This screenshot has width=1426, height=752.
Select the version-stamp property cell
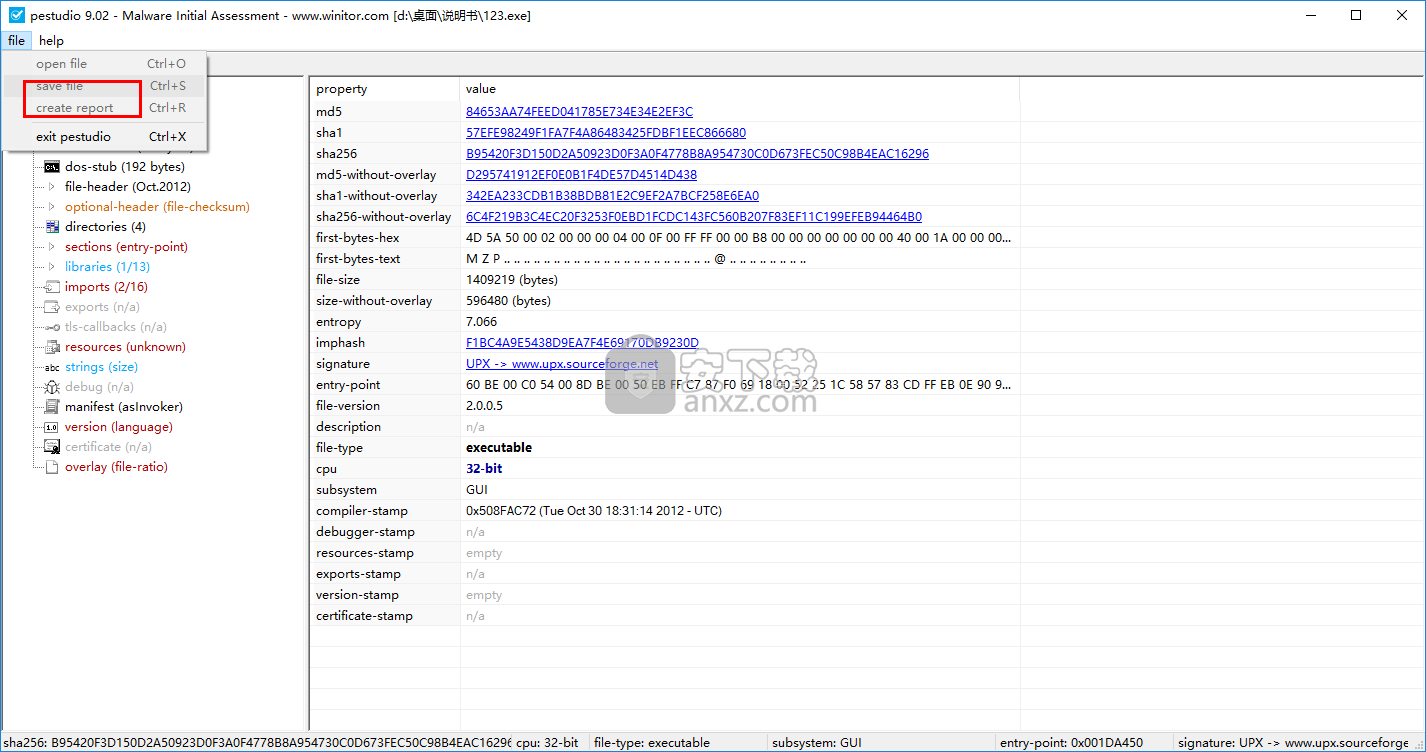pos(385,595)
